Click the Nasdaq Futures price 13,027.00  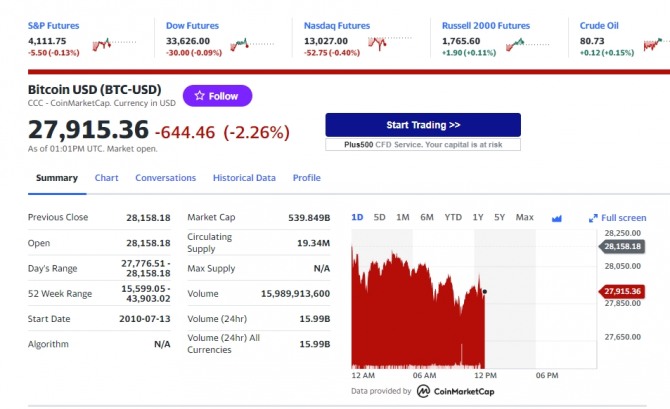point(326,41)
